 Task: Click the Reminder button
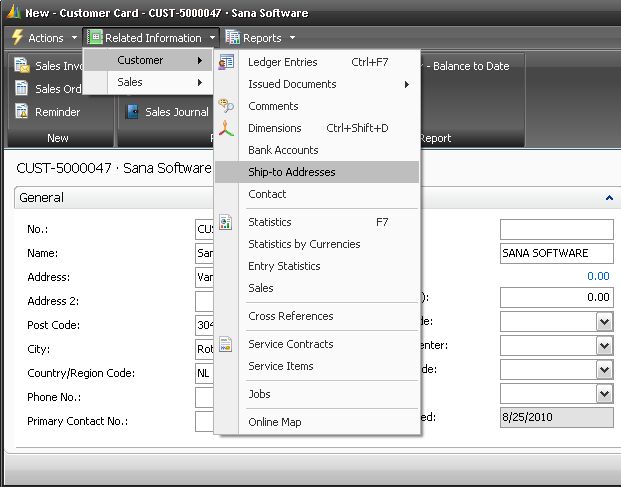coord(48,112)
